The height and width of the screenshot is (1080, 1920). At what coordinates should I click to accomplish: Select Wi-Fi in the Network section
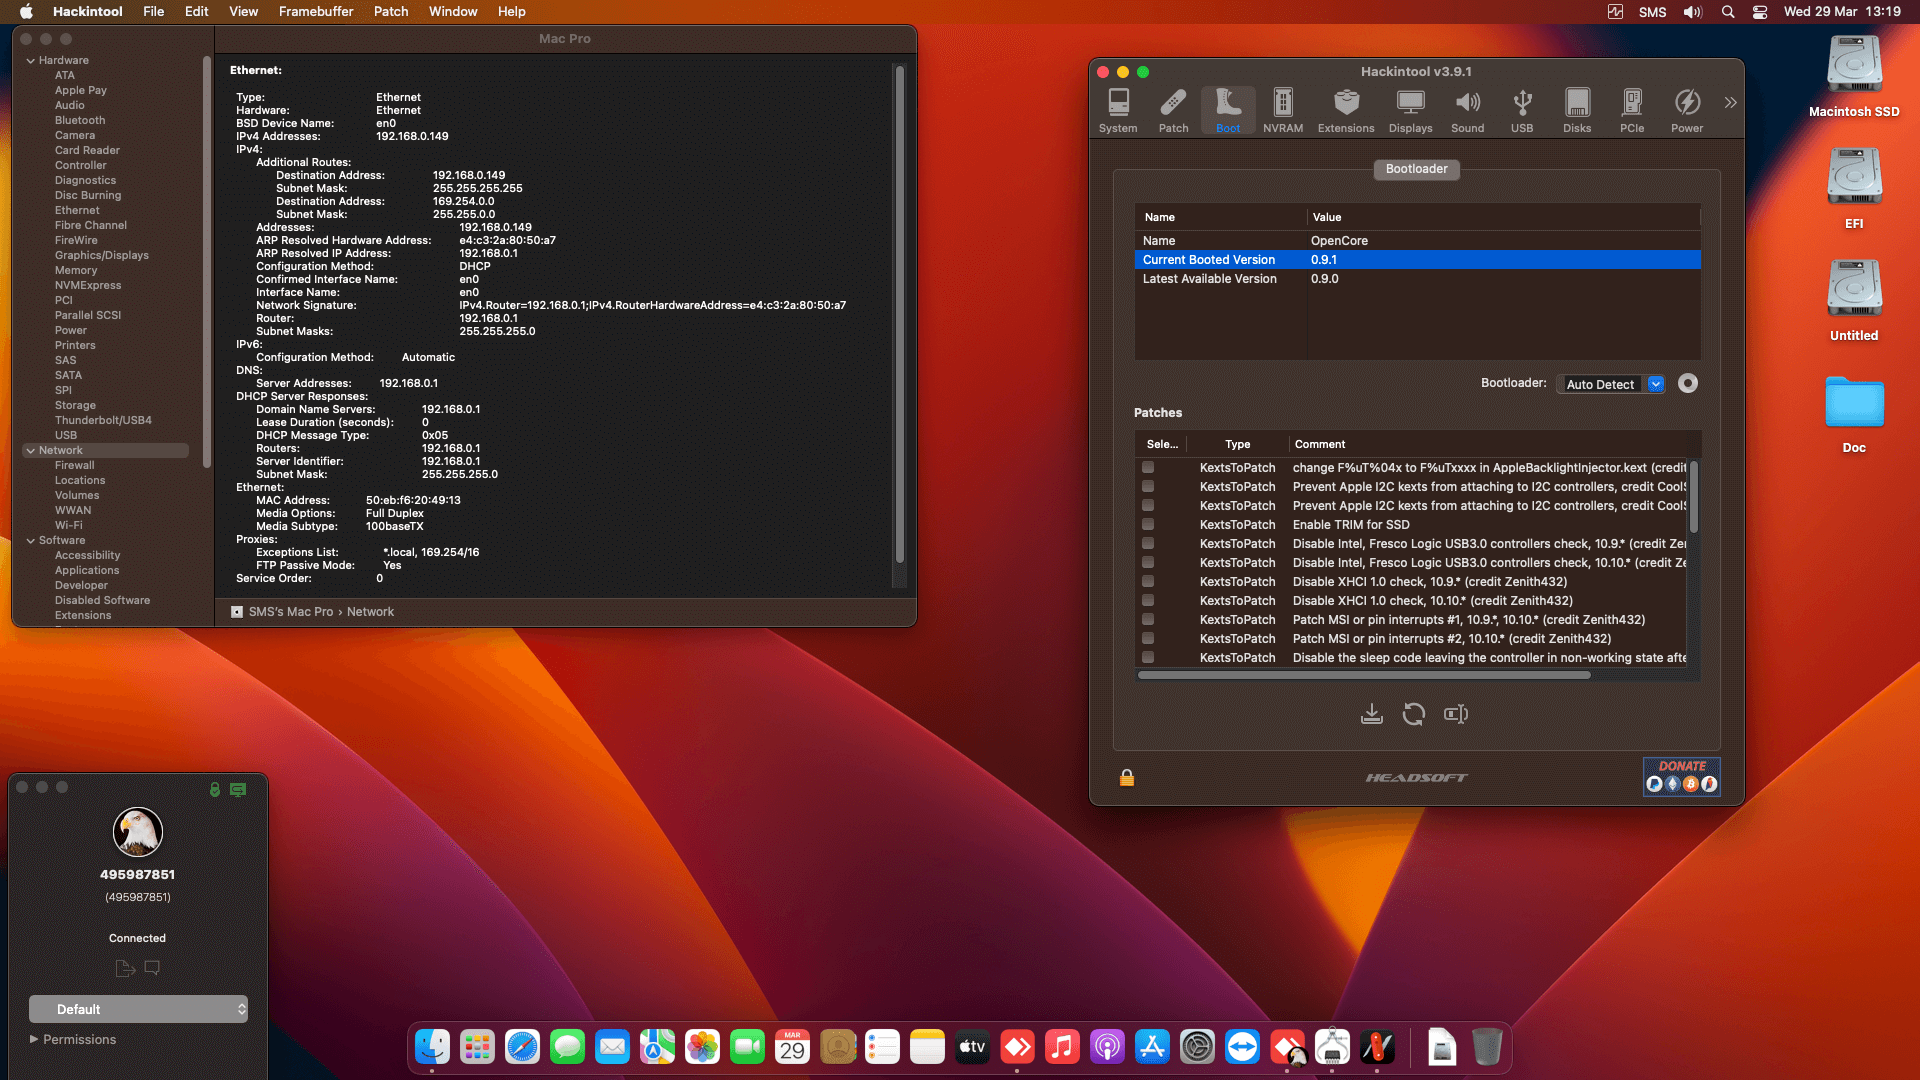[x=69, y=526]
